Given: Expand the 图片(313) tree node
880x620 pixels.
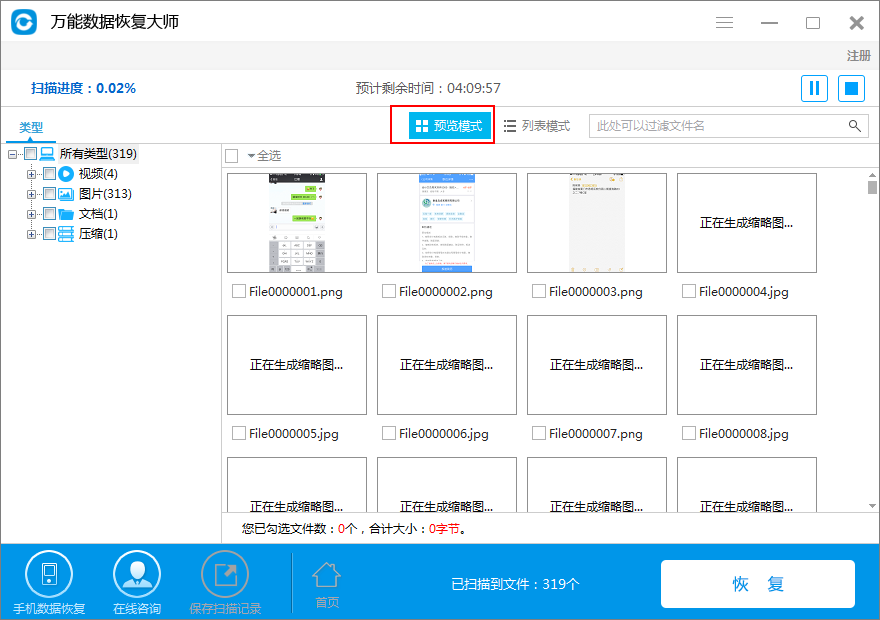Looking at the screenshot, I should pos(31,195).
